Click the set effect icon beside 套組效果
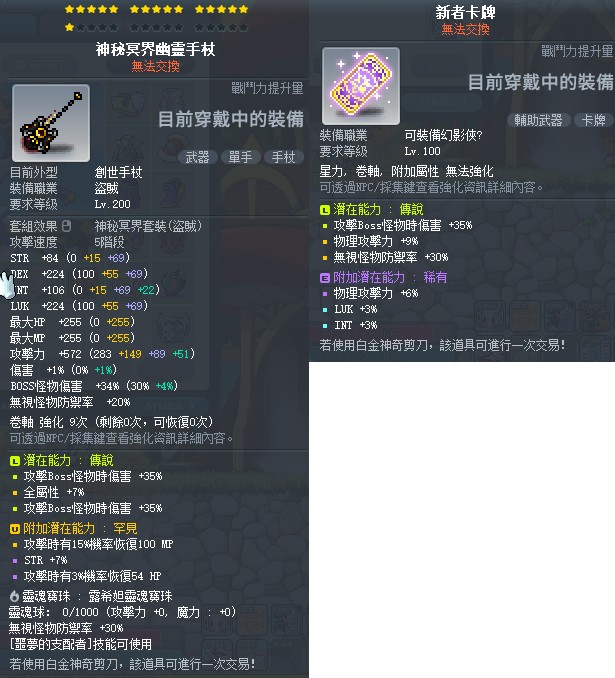The width and height of the screenshot is (615, 678). (66, 226)
